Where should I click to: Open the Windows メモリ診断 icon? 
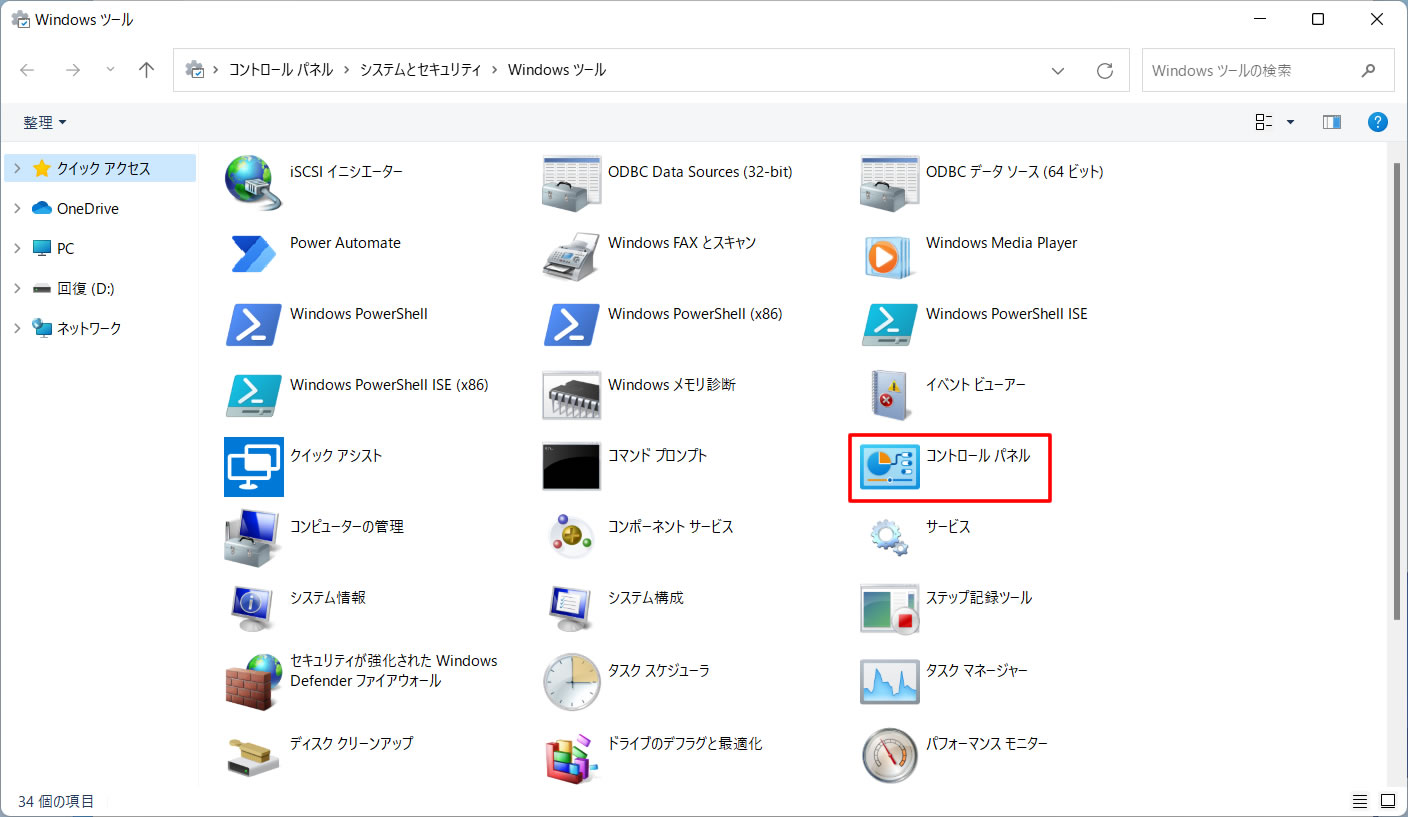[x=571, y=396]
